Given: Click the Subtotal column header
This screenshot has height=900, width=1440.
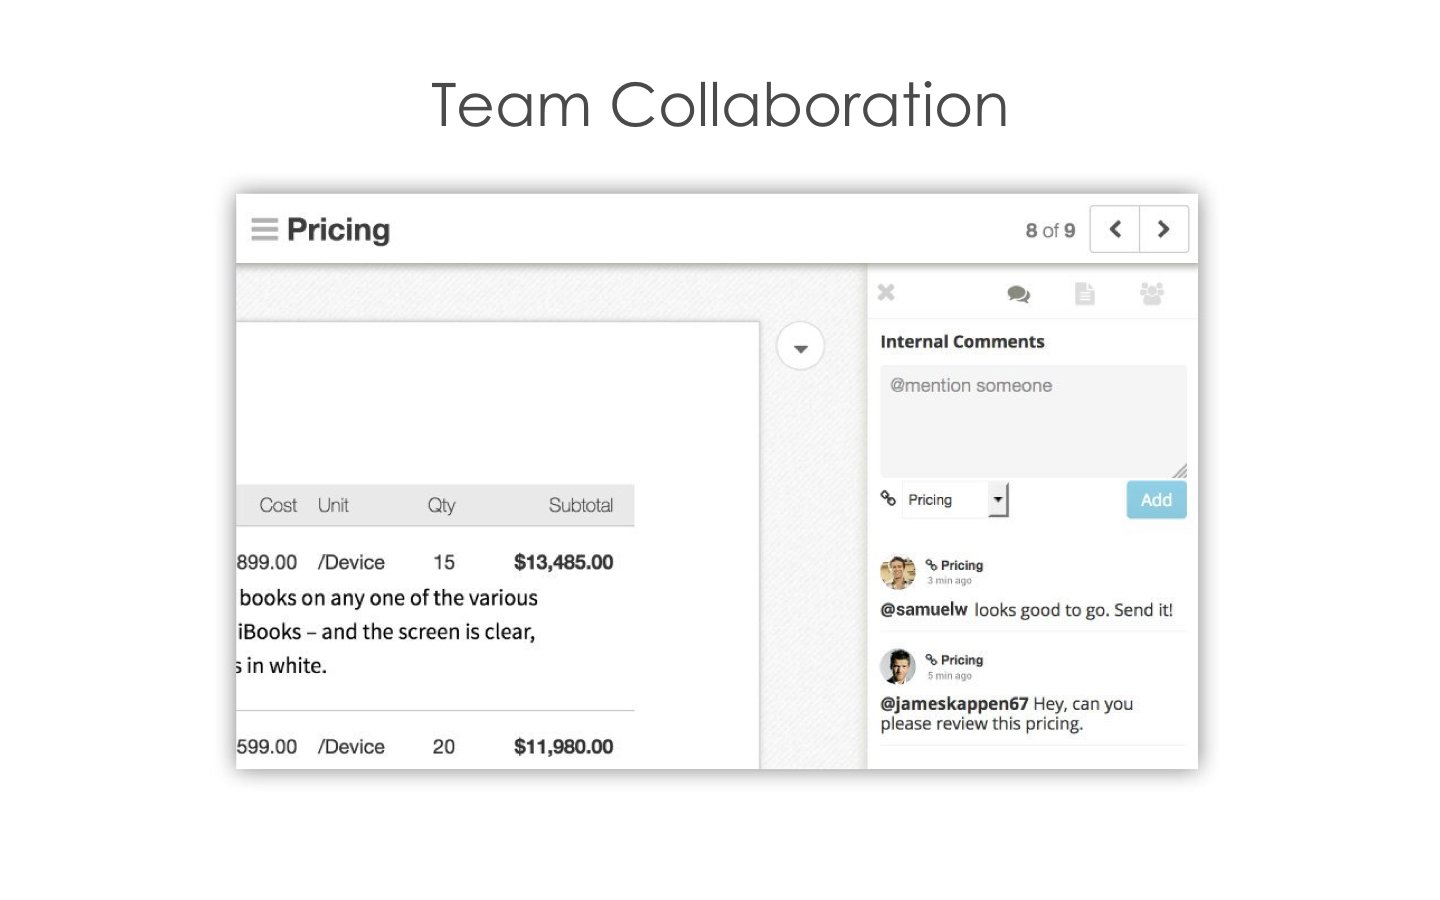Looking at the screenshot, I should (x=580, y=506).
